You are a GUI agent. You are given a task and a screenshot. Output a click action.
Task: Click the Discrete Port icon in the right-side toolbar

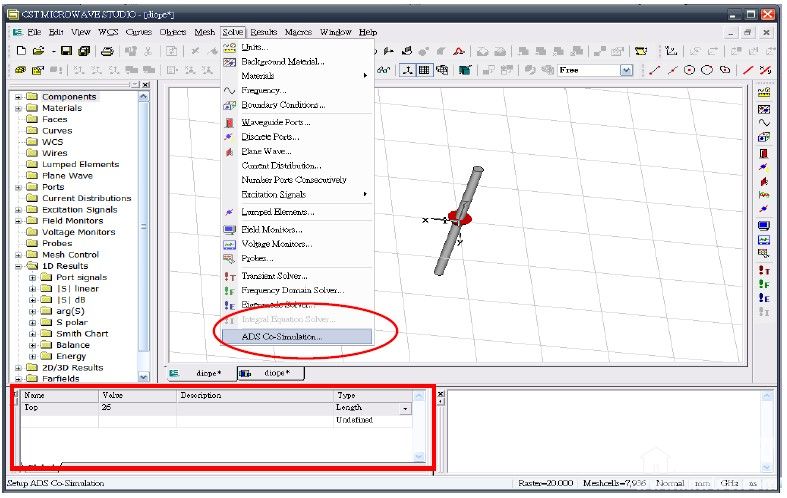tap(763, 167)
